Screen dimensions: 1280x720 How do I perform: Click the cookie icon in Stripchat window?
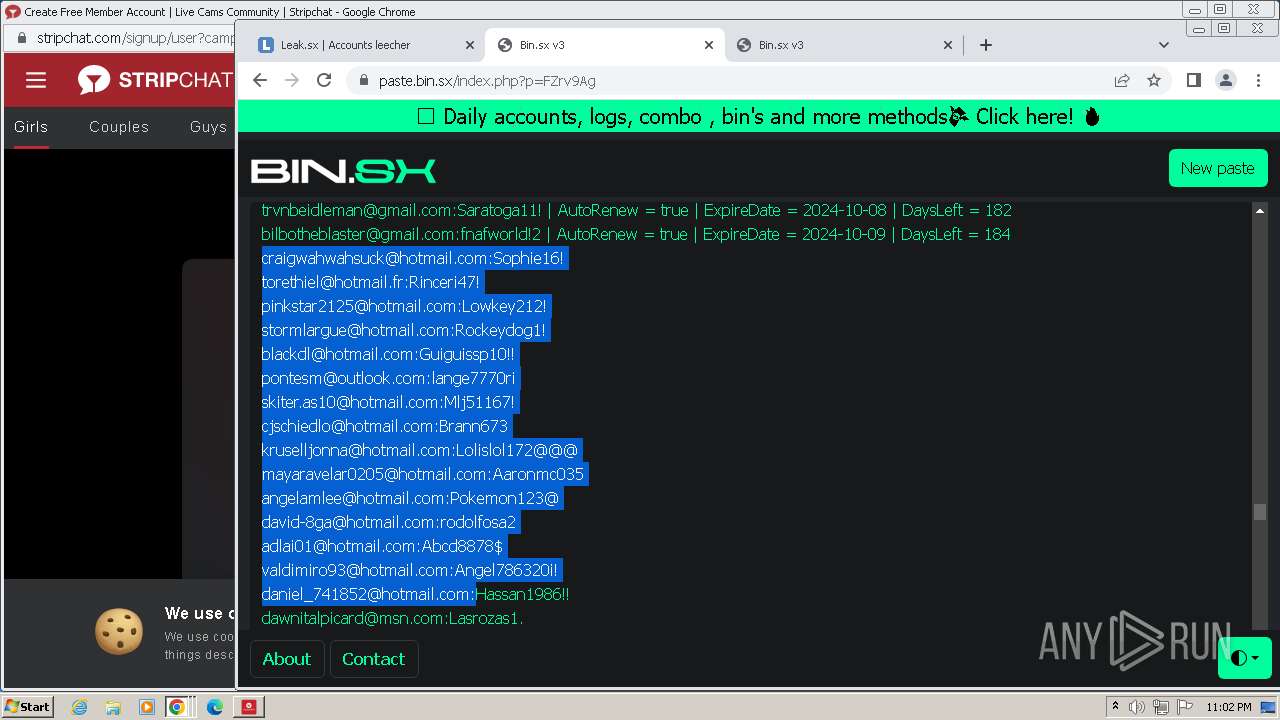click(x=119, y=631)
